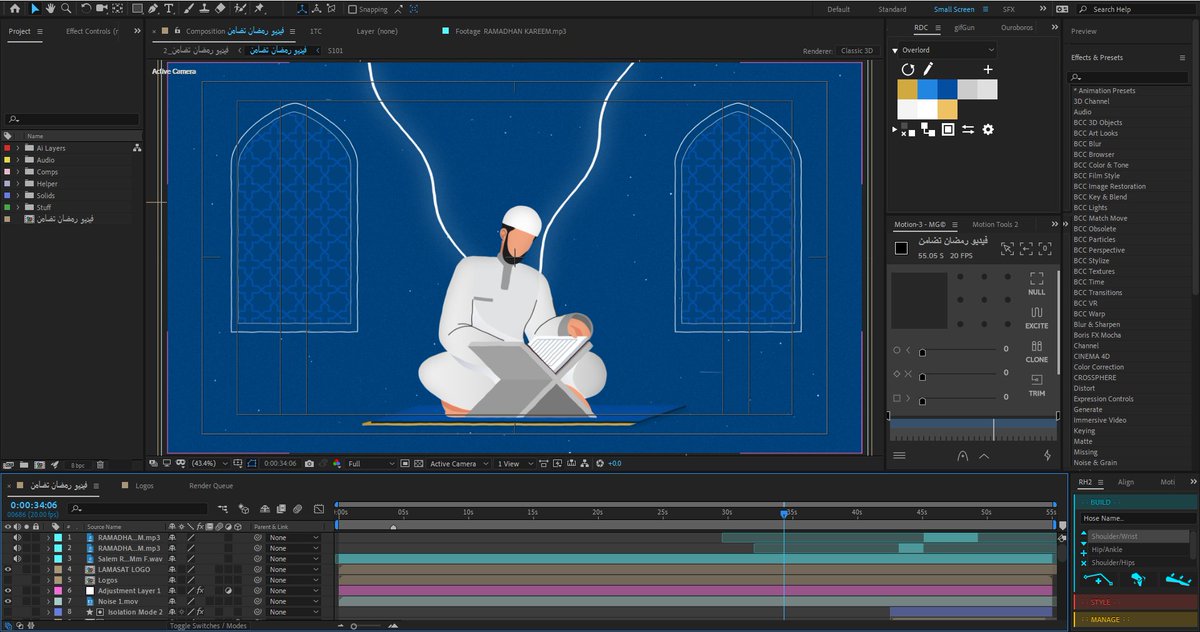
Task: Expand the Ai Layers folder
Action: tap(17, 148)
